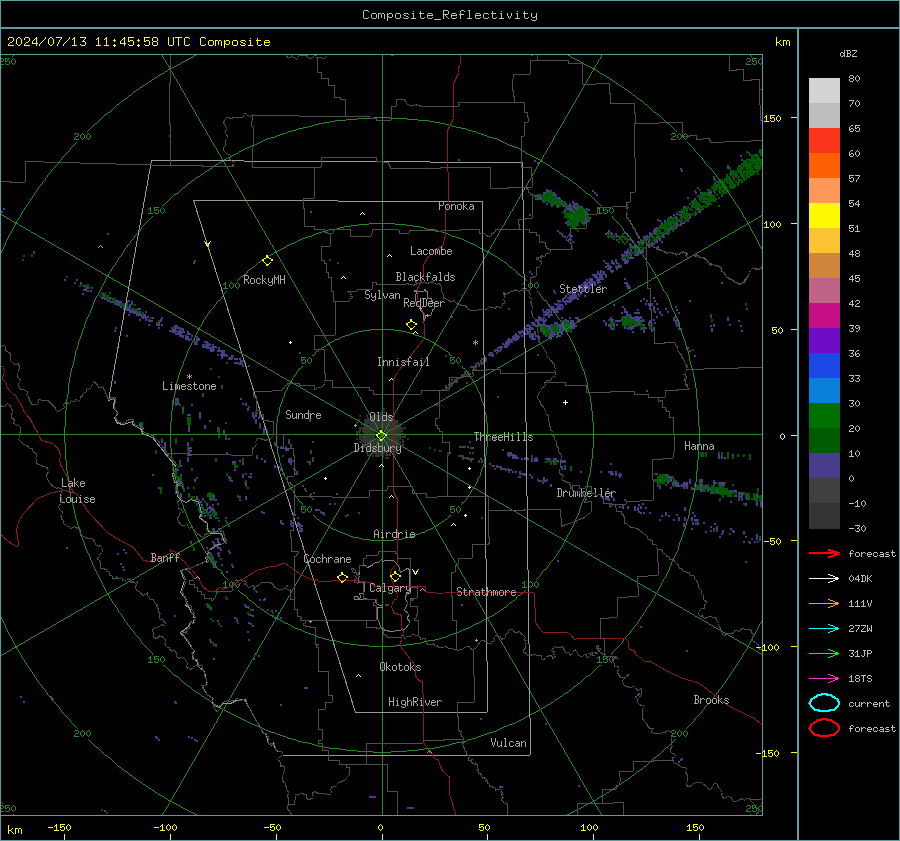900x841 pixels.
Task: Click yellow diamond marker at radar center near Olds
Action: click(x=381, y=436)
